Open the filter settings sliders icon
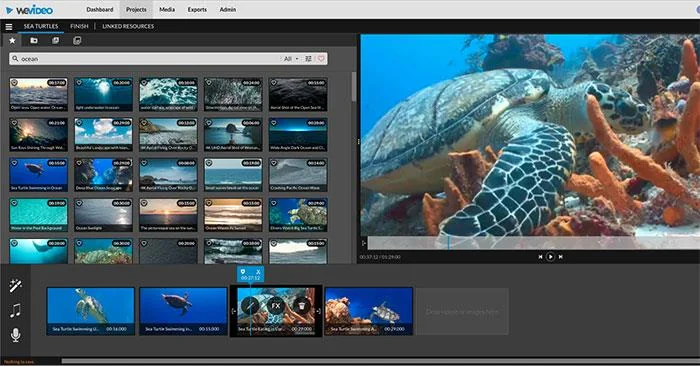The image size is (700, 366). pos(308,58)
